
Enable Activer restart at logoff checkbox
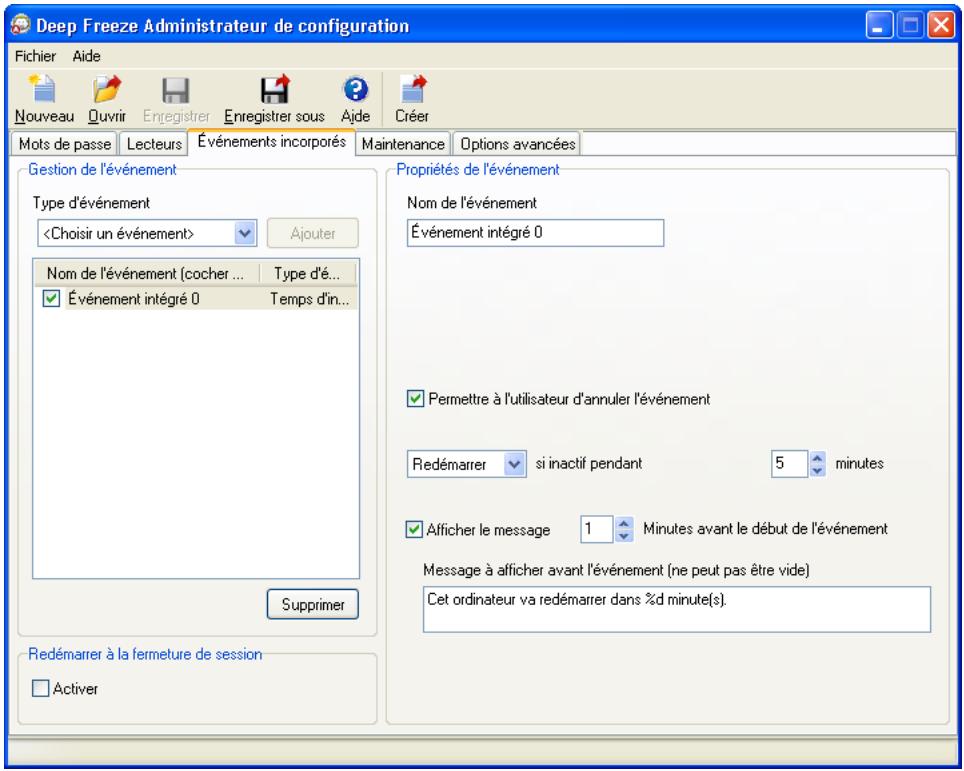(x=40, y=688)
